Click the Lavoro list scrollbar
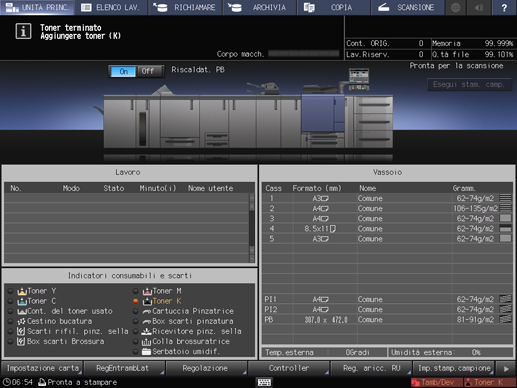 252,228
